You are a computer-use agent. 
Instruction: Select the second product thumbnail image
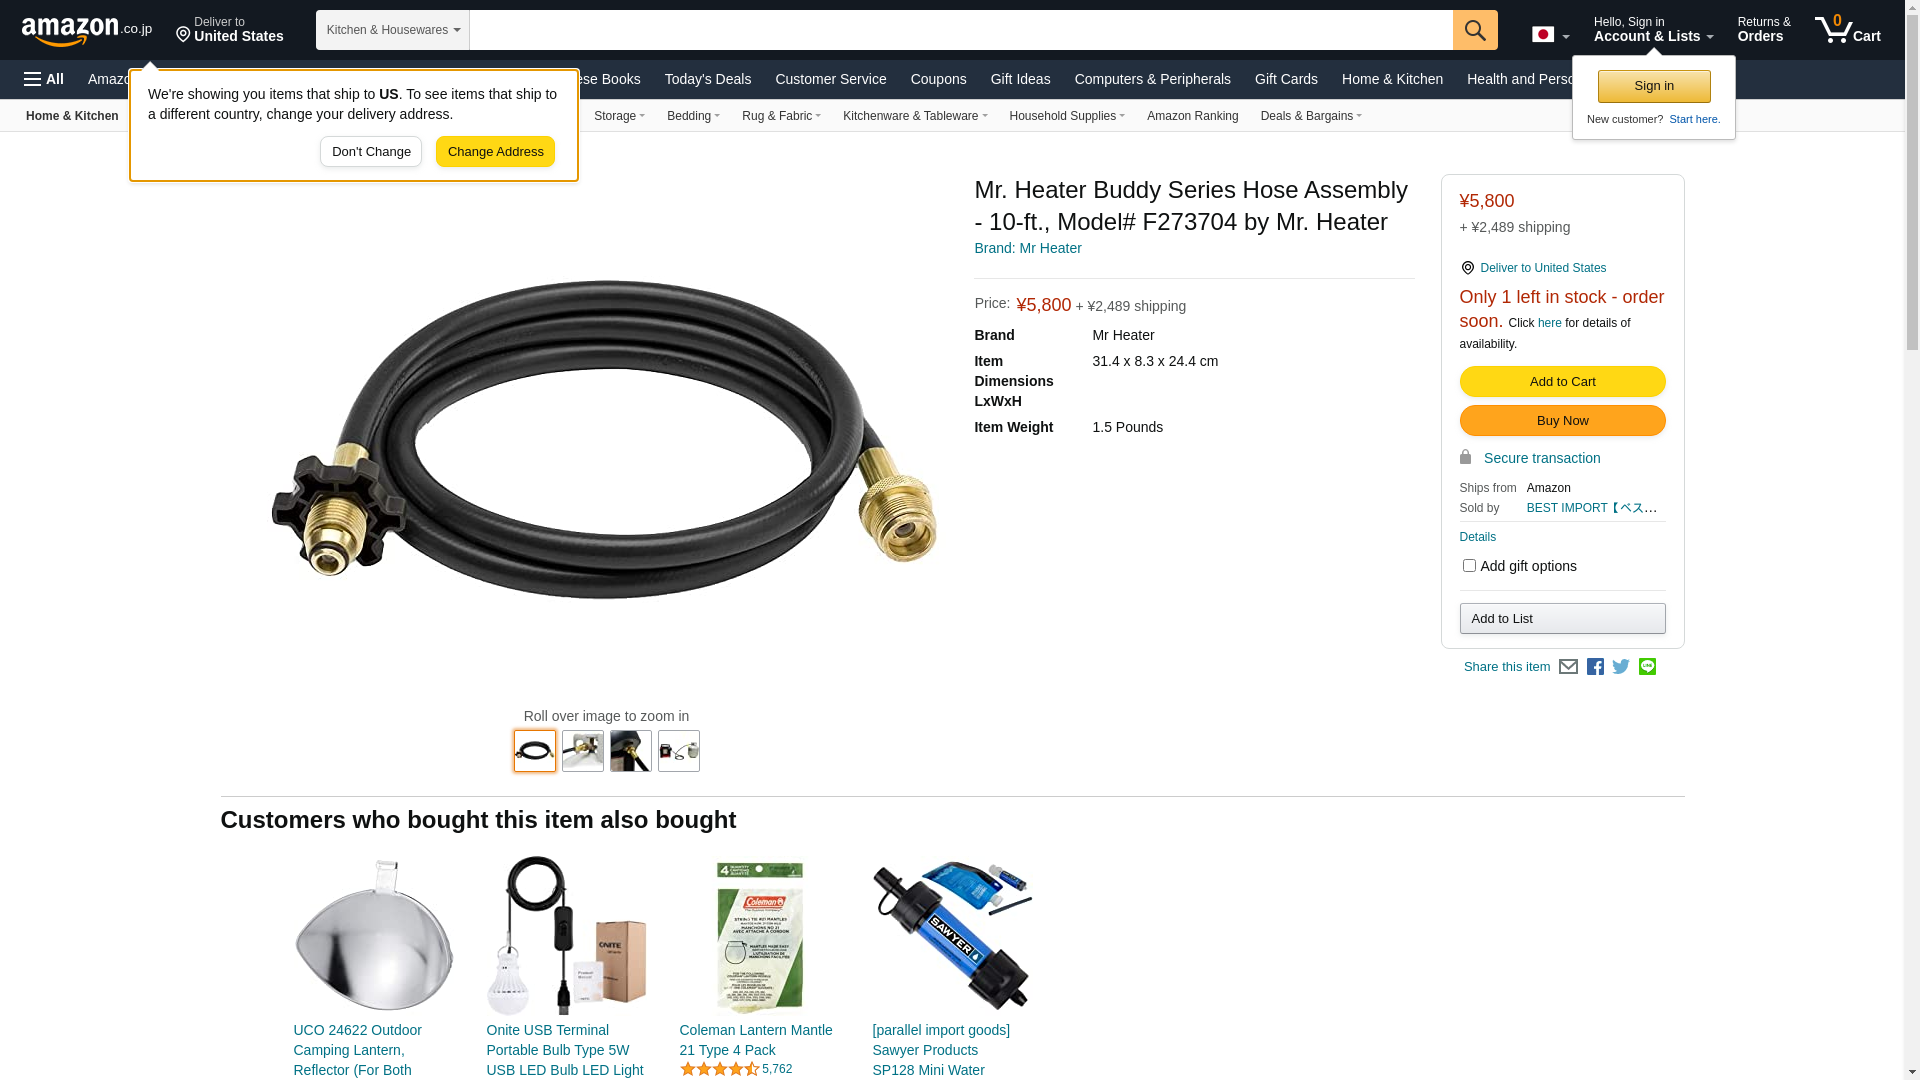pos(583,751)
